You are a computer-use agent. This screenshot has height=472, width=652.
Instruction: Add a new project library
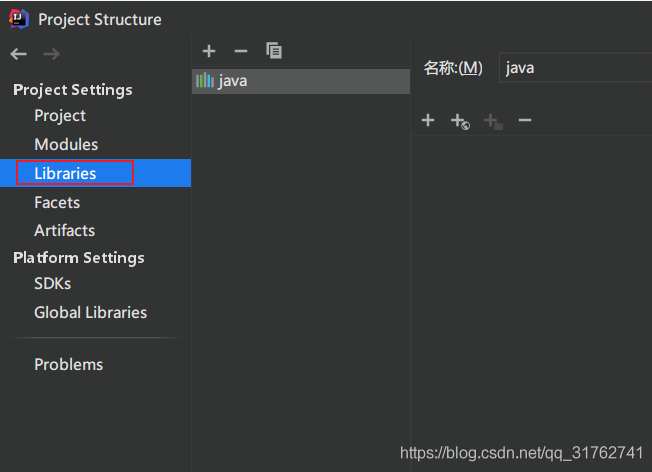[209, 51]
